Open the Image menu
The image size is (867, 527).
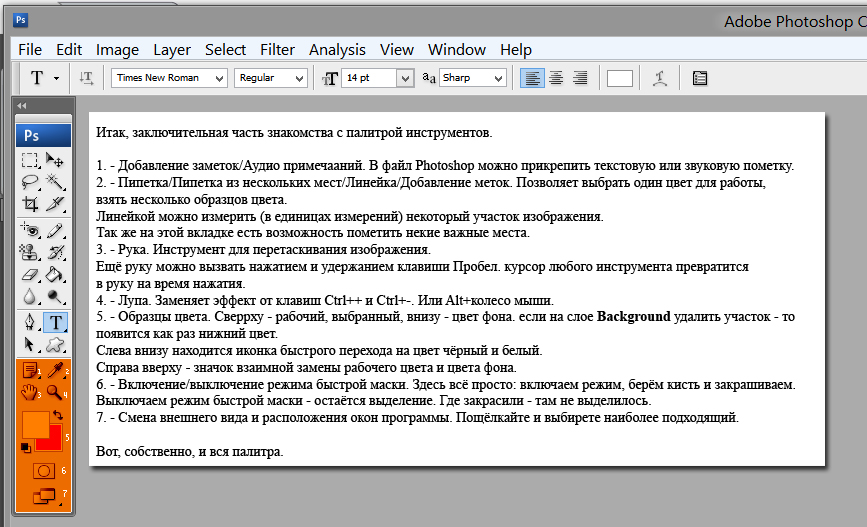[117, 50]
